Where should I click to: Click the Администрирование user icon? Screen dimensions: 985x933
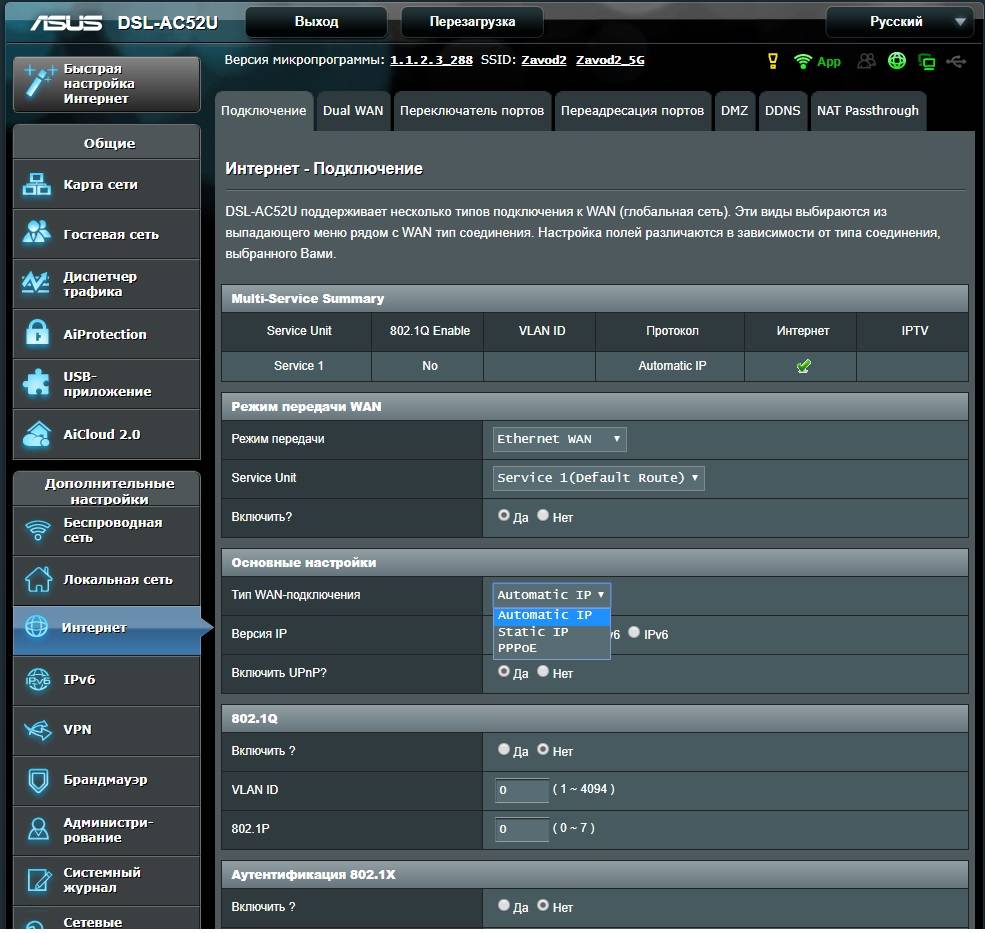tap(38, 829)
